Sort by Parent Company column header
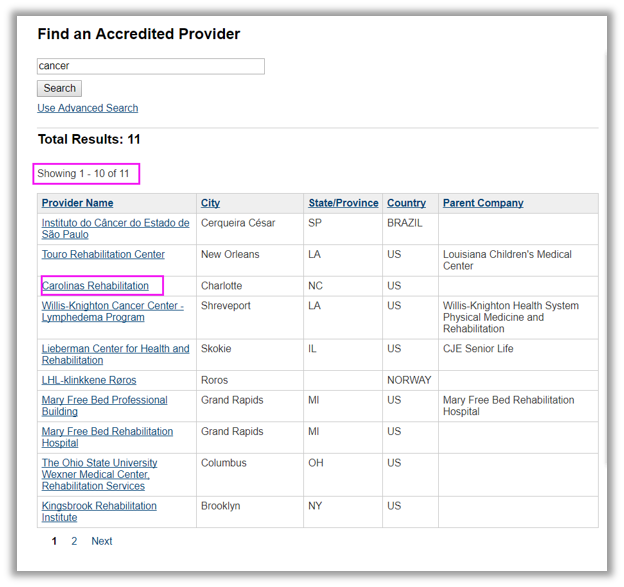Image resolution: width=624 pixels, height=587 pixels. pos(483,203)
